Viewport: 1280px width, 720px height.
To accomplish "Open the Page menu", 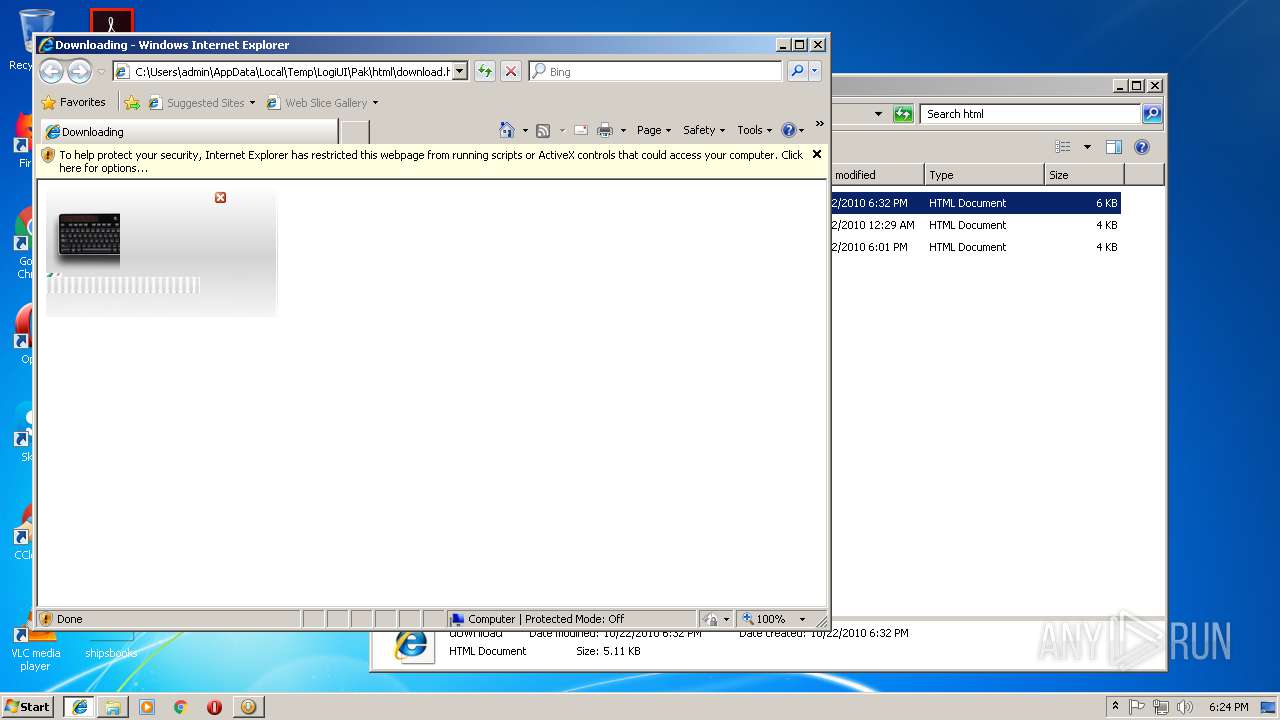I will click(654, 130).
